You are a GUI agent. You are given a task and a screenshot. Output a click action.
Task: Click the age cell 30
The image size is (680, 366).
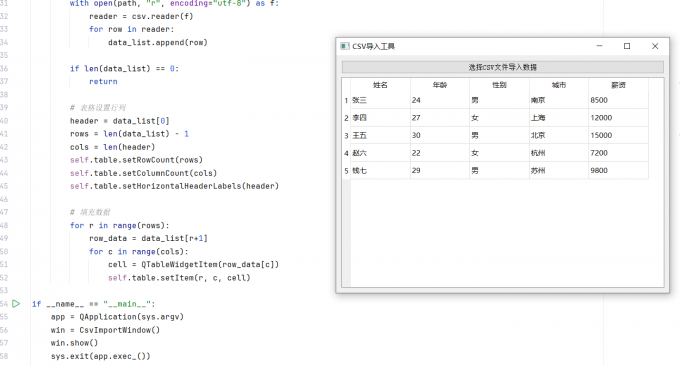[440, 135]
